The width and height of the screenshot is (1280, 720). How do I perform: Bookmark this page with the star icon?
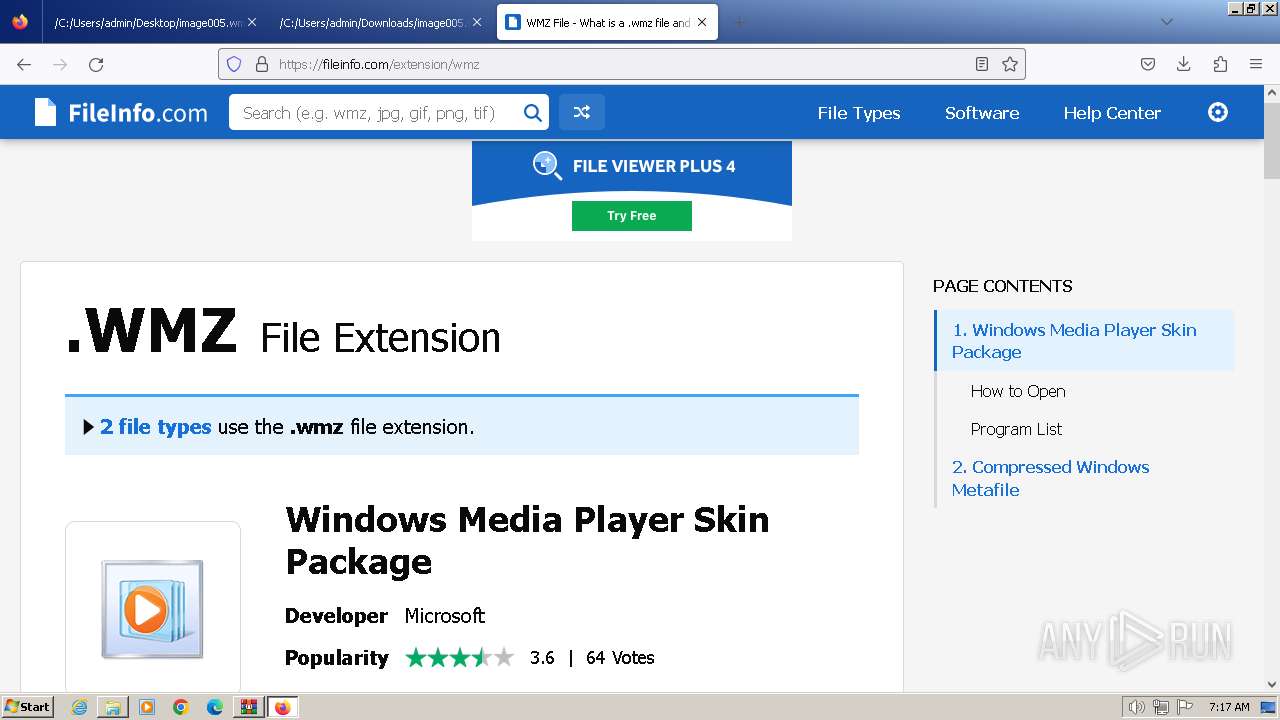[1010, 64]
